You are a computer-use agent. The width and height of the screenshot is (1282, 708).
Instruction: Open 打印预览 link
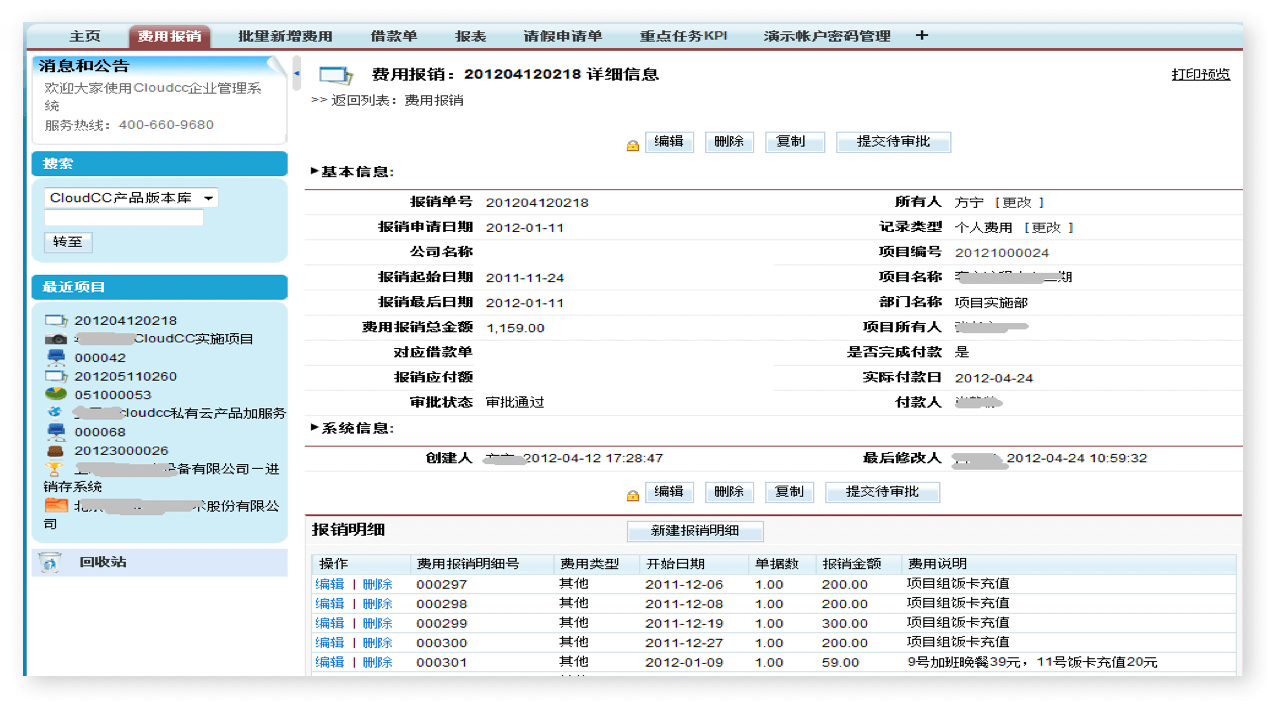click(x=1201, y=74)
